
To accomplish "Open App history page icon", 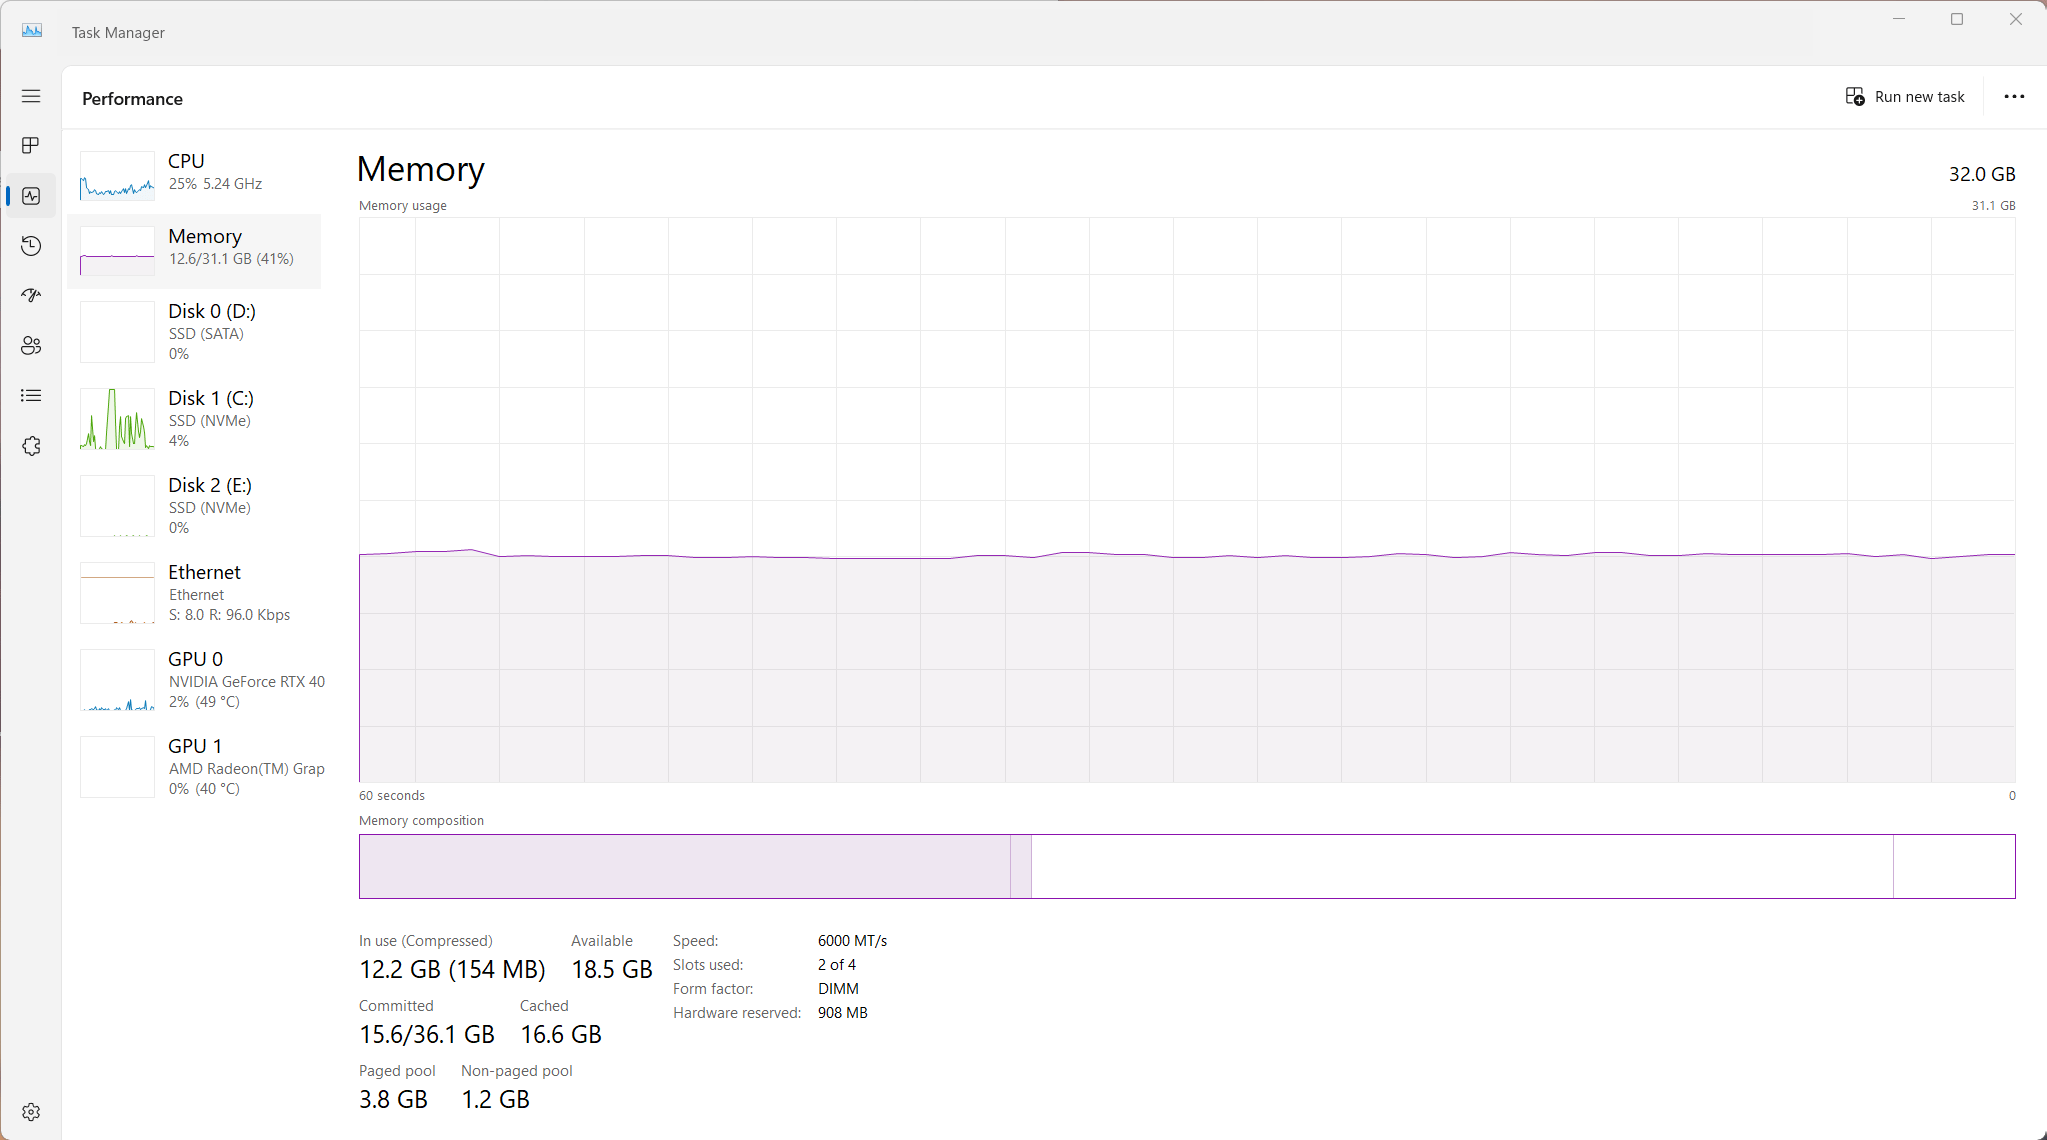I will 31,246.
